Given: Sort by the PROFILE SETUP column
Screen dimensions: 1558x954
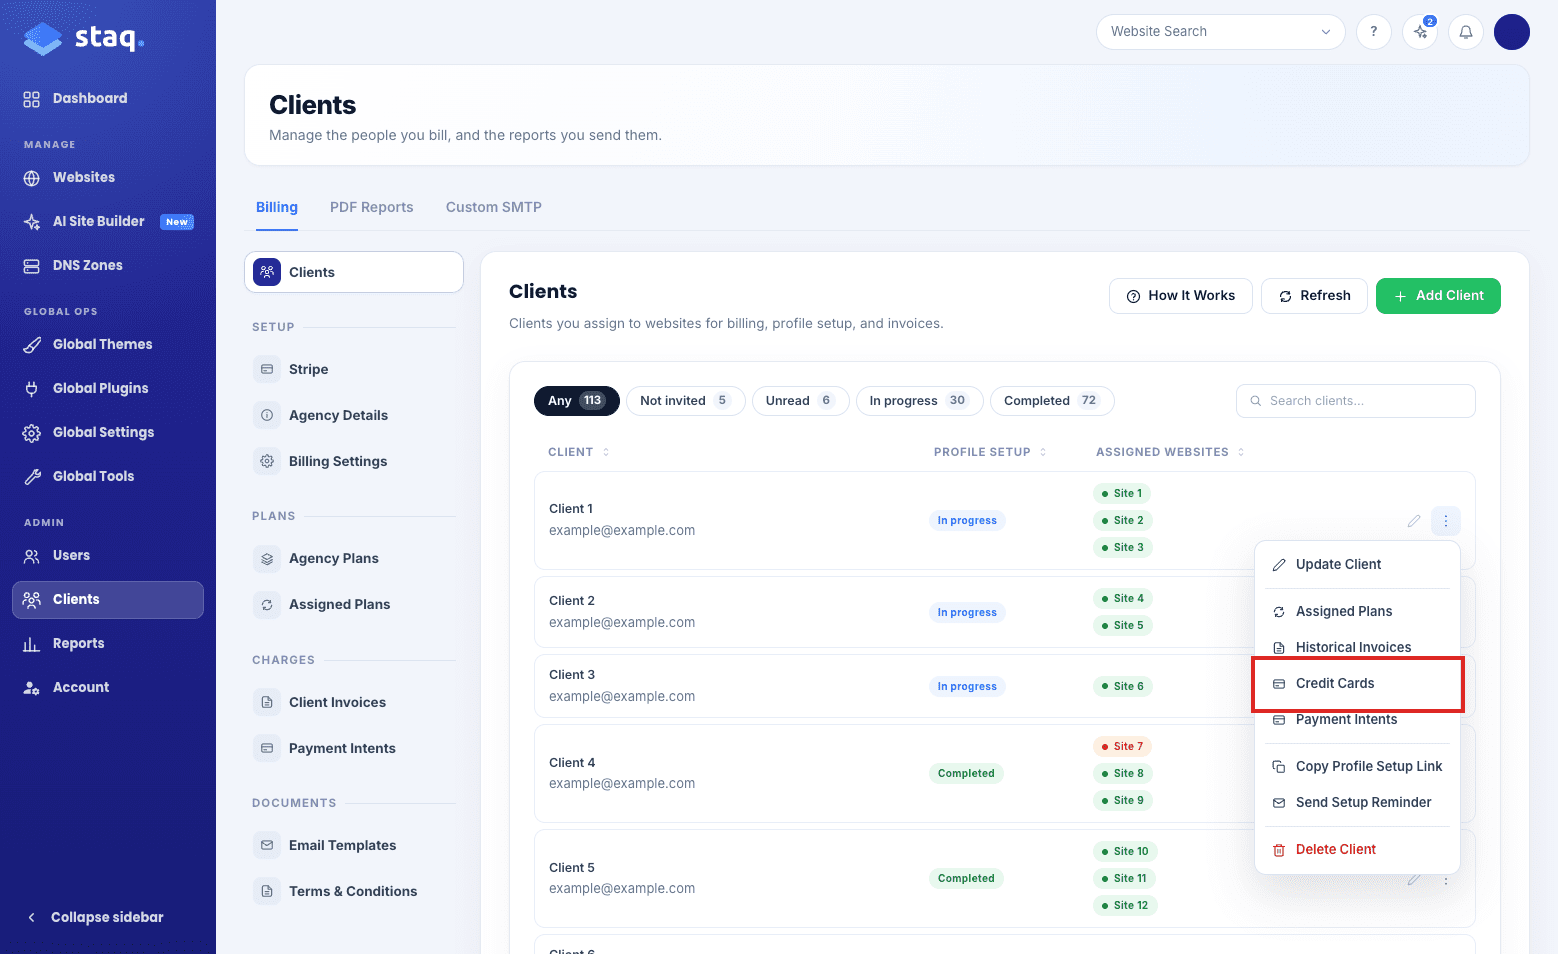Looking at the screenshot, I should pyautogui.click(x=990, y=452).
